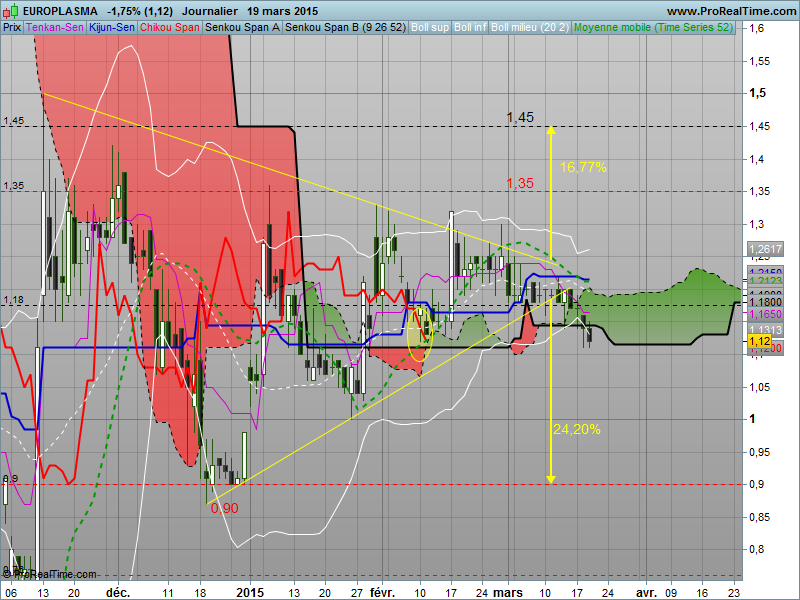Click the Kijun-Sen indicator label

click(x=112, y=28)
